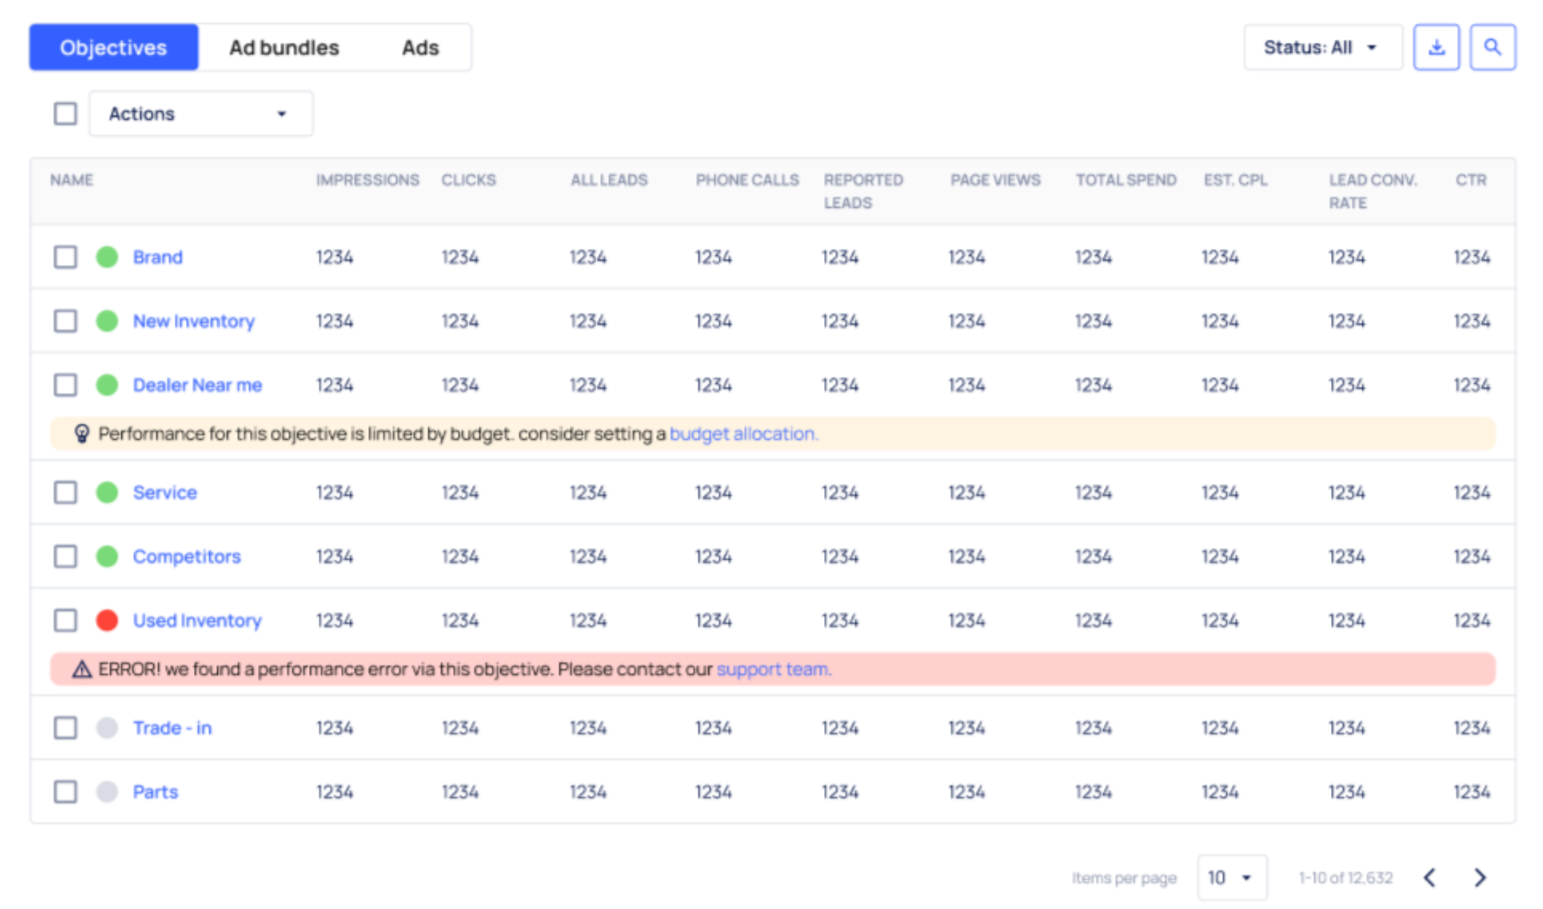Screen dimensions: 1543x909
Task: Open the budget allocation link
Action: click(x=743, y=434)
